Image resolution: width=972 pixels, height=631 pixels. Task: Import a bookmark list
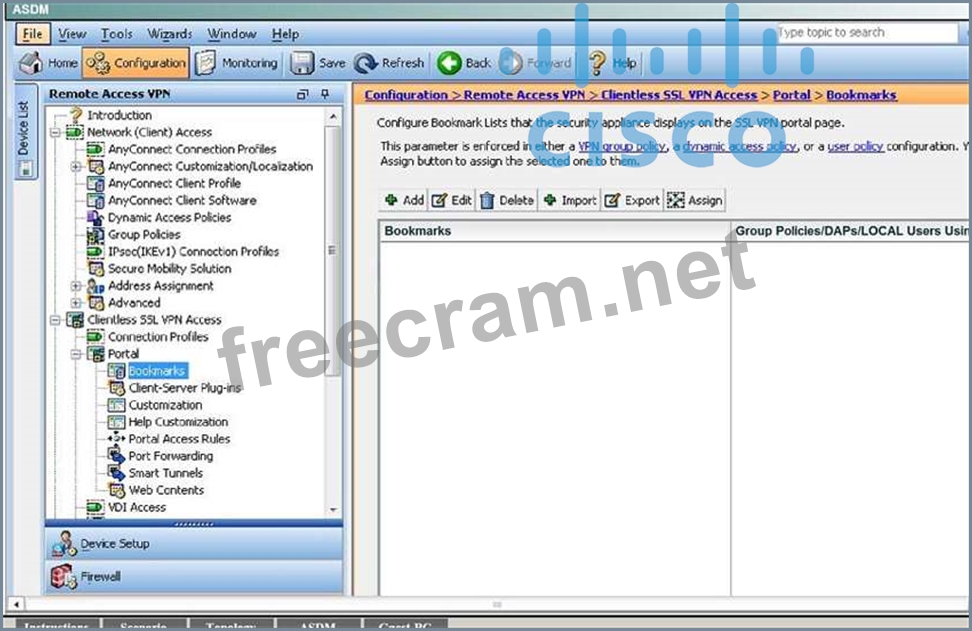click(x=550, y=200)
